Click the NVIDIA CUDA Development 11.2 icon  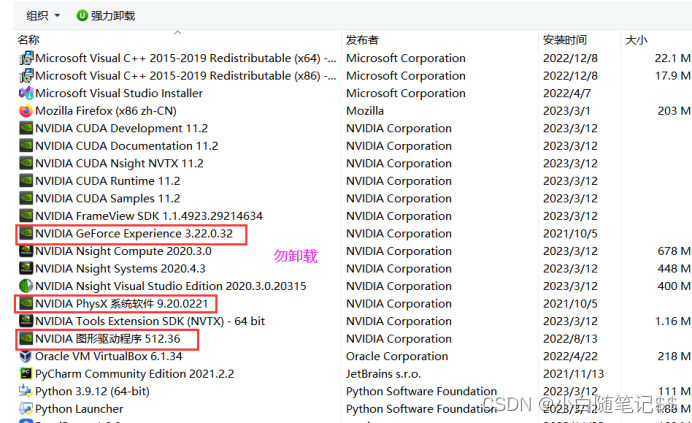[x=26, y=128]
